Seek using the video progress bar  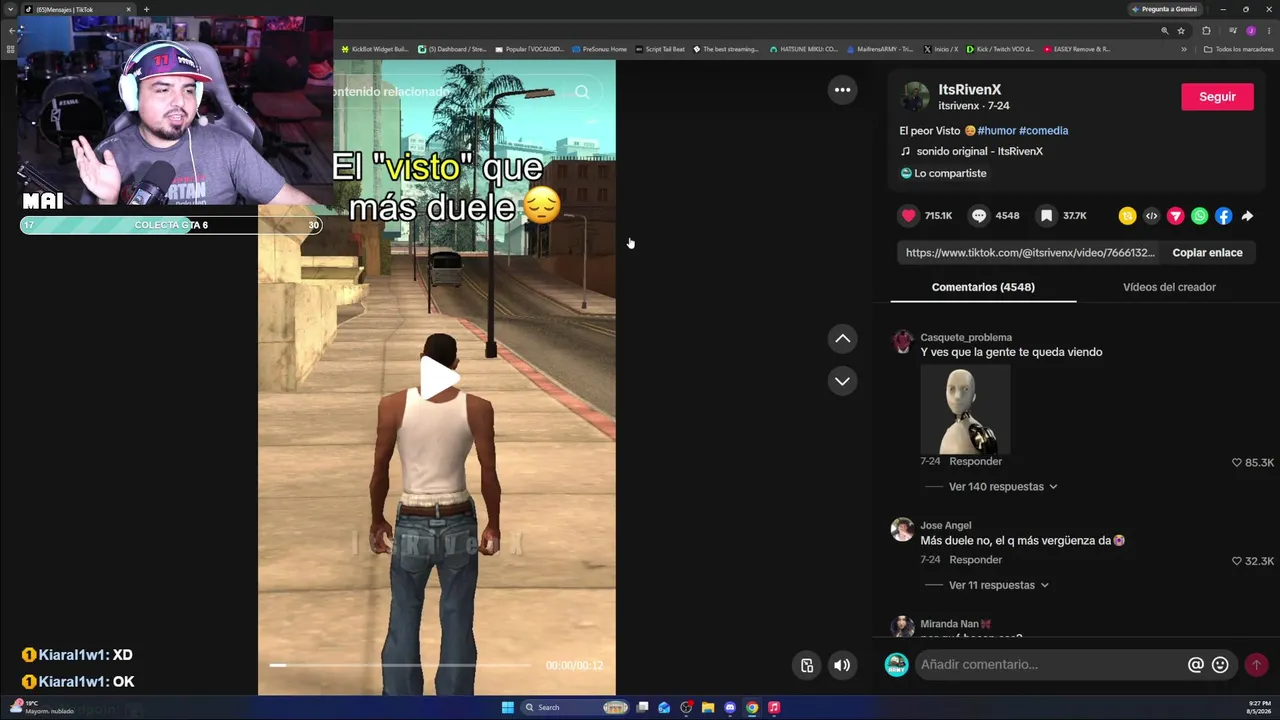[x=400, y=665]
